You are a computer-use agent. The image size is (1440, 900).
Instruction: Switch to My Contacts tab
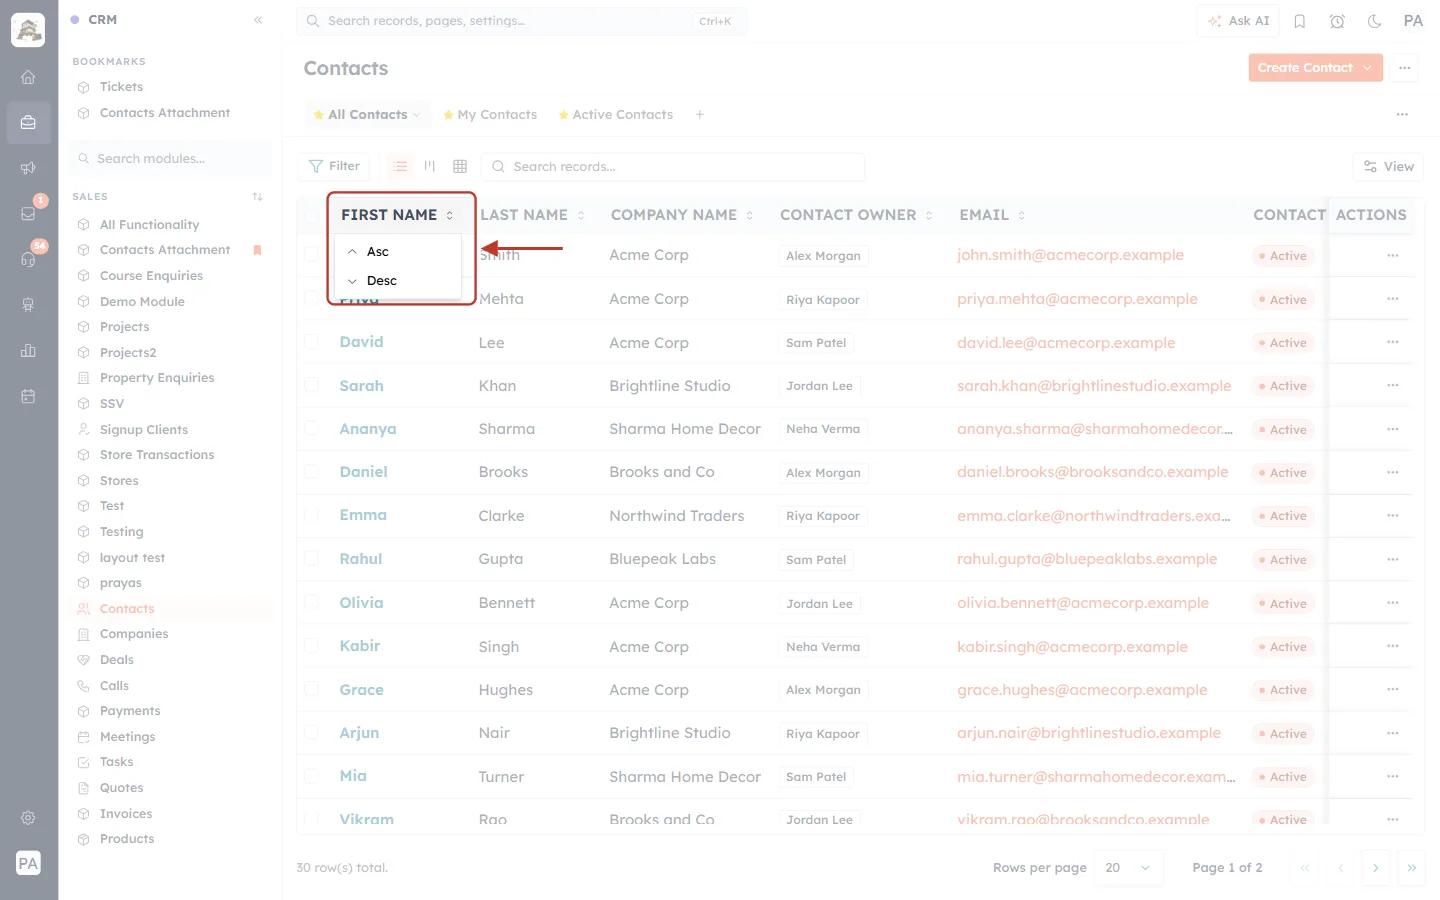pos(490,115)
